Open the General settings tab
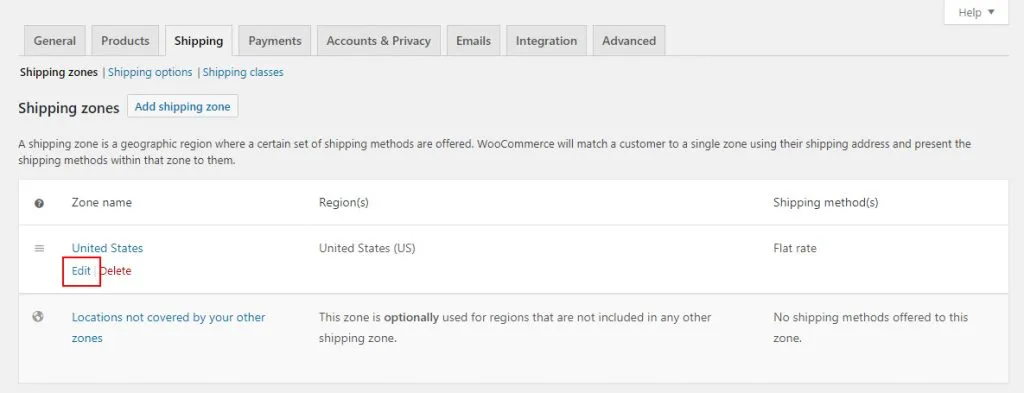This screenshot has height=393, width=1024. tap(55, 40)
